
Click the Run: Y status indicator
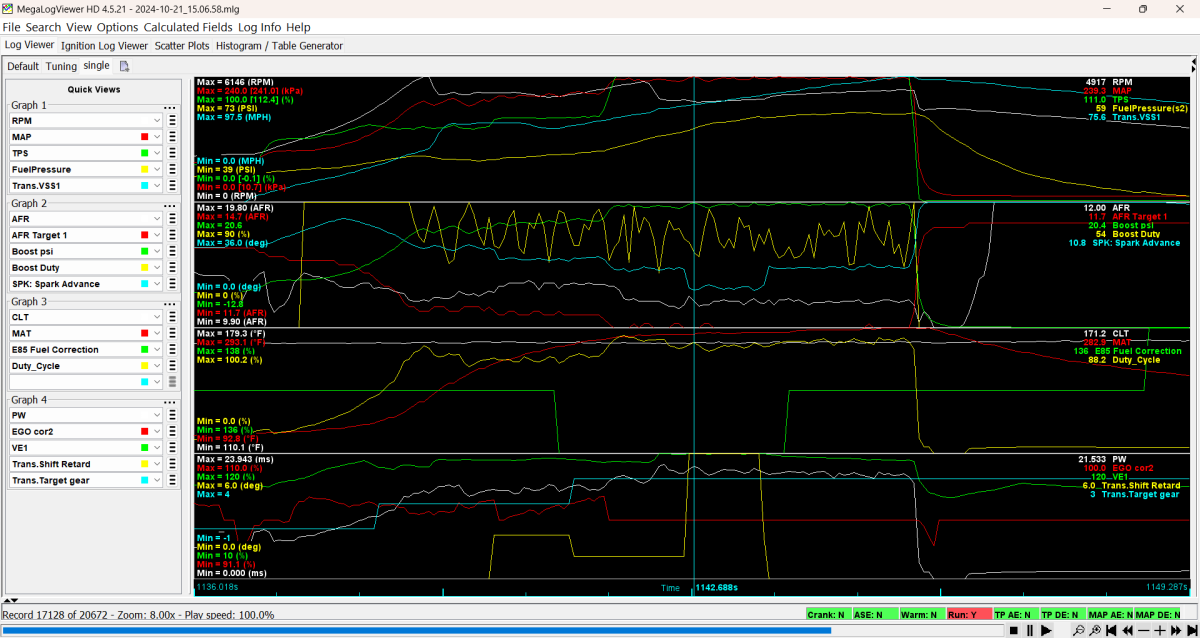(x=970, y=614)
